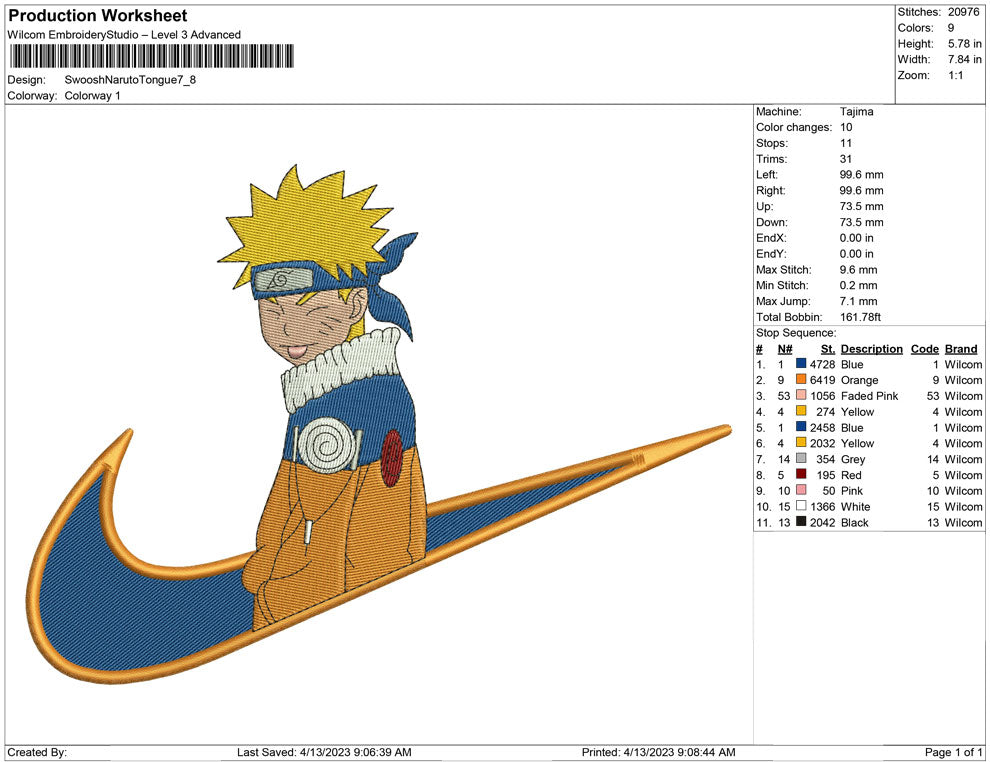The width and height of the screenshot is (990, 762).
Task: Click the Faded Pink description text
Action: [x=869, y=396]
